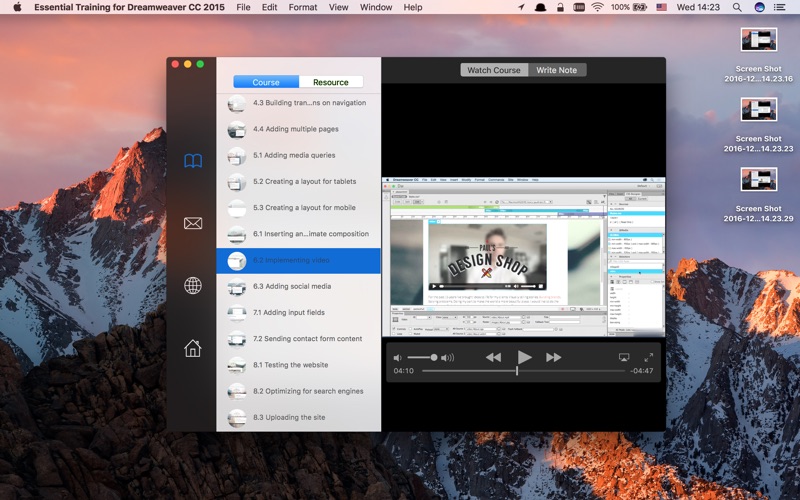This screenshot has width=800, height=500.
Task: Go to the home icon in sidebar
Action: (193, 348)
